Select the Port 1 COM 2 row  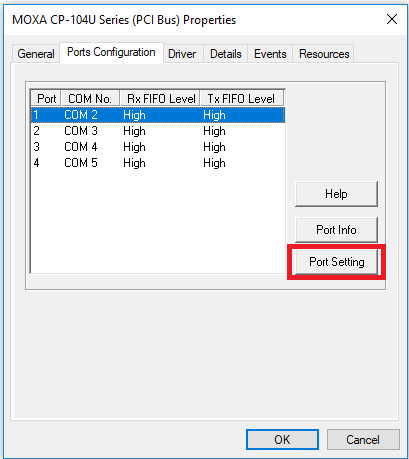click(x=158, y=115)
